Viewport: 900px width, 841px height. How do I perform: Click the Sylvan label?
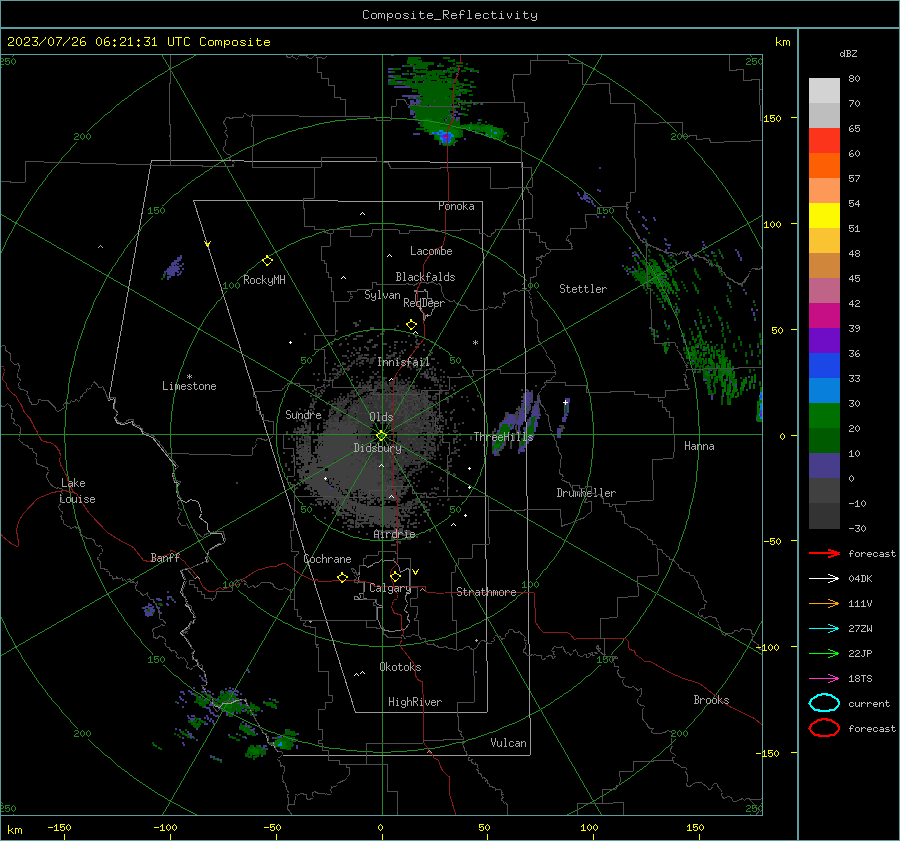[382, 295]
